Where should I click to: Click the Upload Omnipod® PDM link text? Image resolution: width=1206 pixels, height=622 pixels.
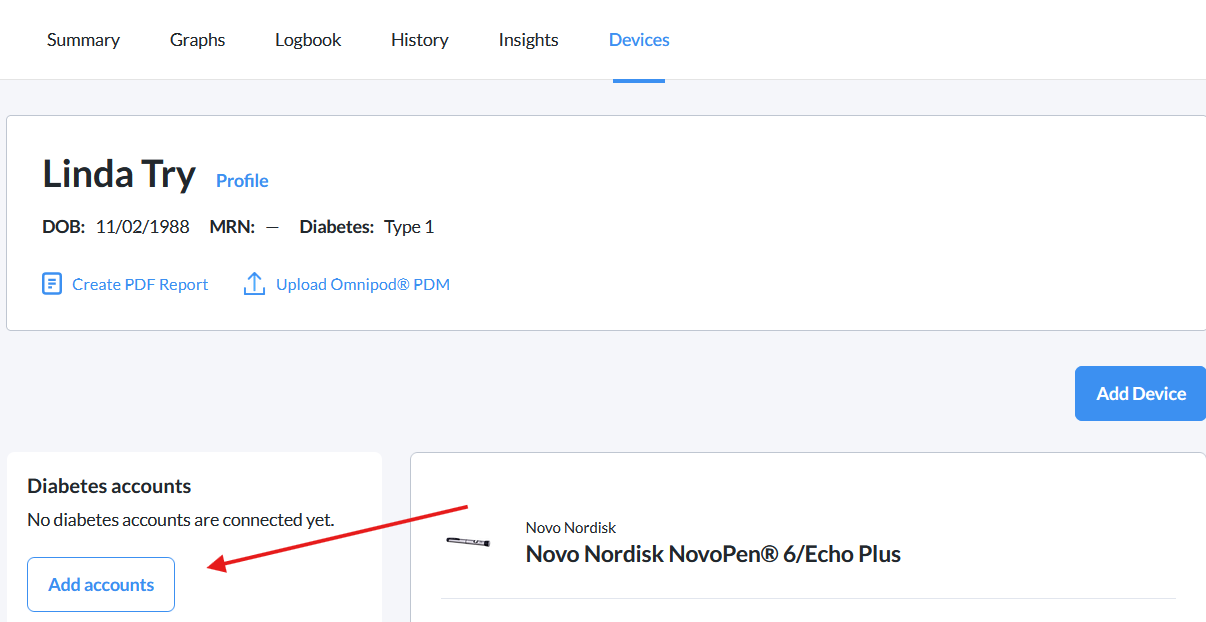pyautogui.click(x=363, y=284)
